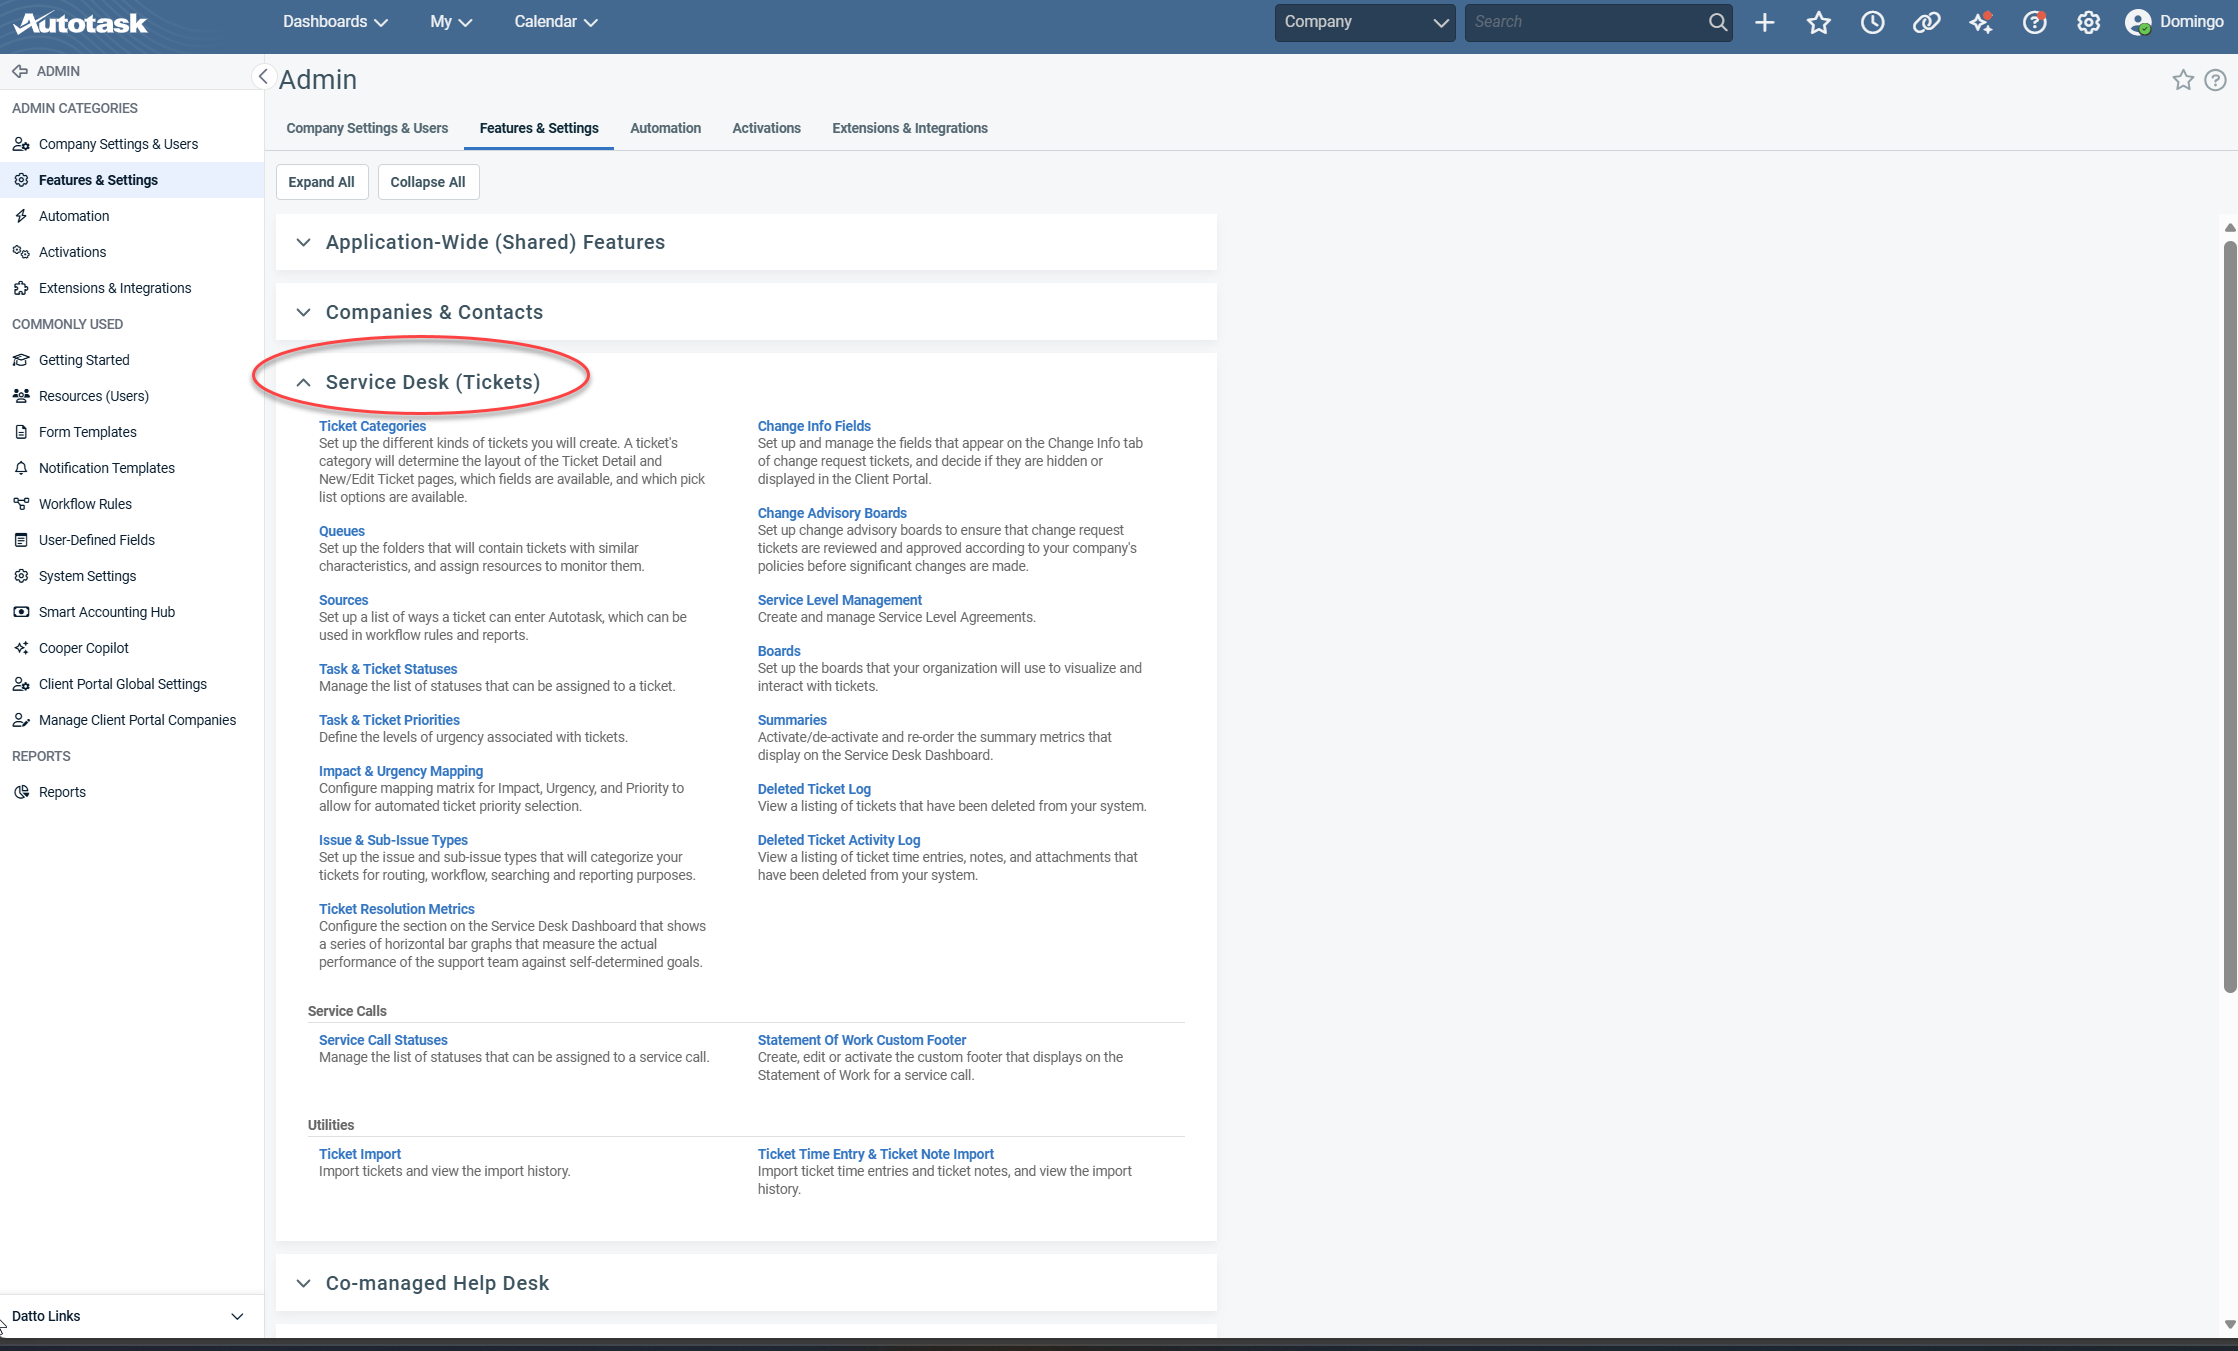Open the Company search scope dropdown
Image resolution: width=2238 pixels, height=1351 pixels.
click(1440, 21)
